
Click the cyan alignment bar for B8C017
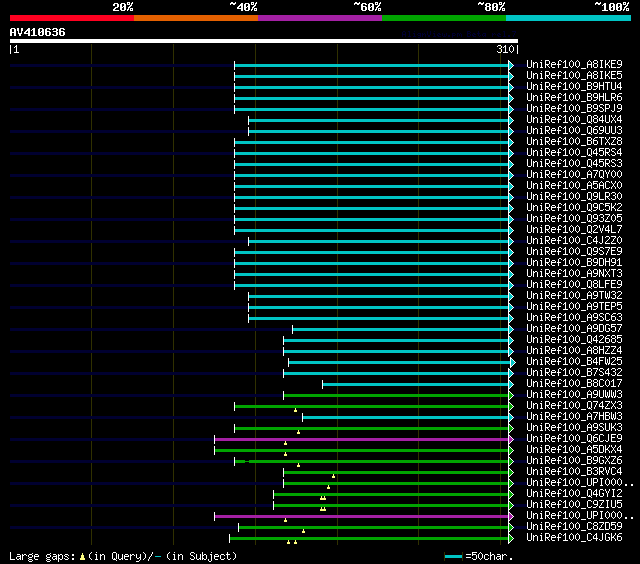[416, 384]
